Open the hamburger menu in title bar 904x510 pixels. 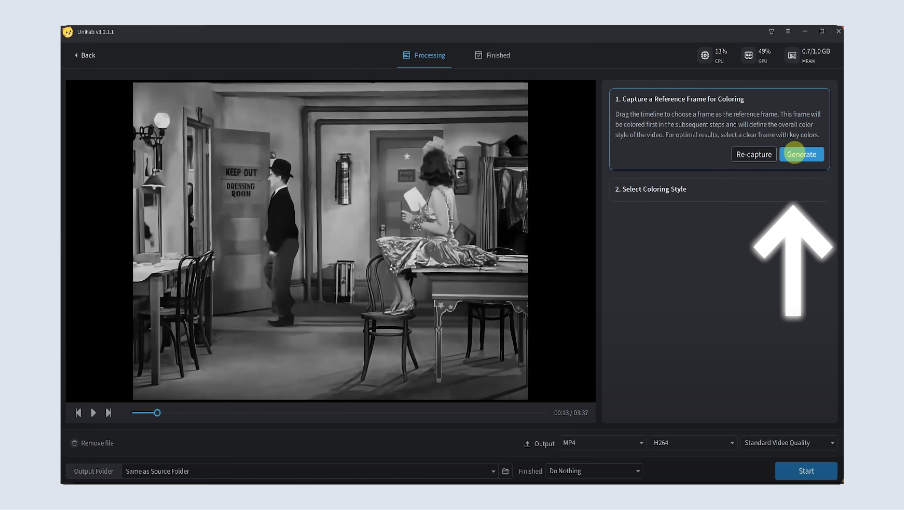(x=788, y=31)
